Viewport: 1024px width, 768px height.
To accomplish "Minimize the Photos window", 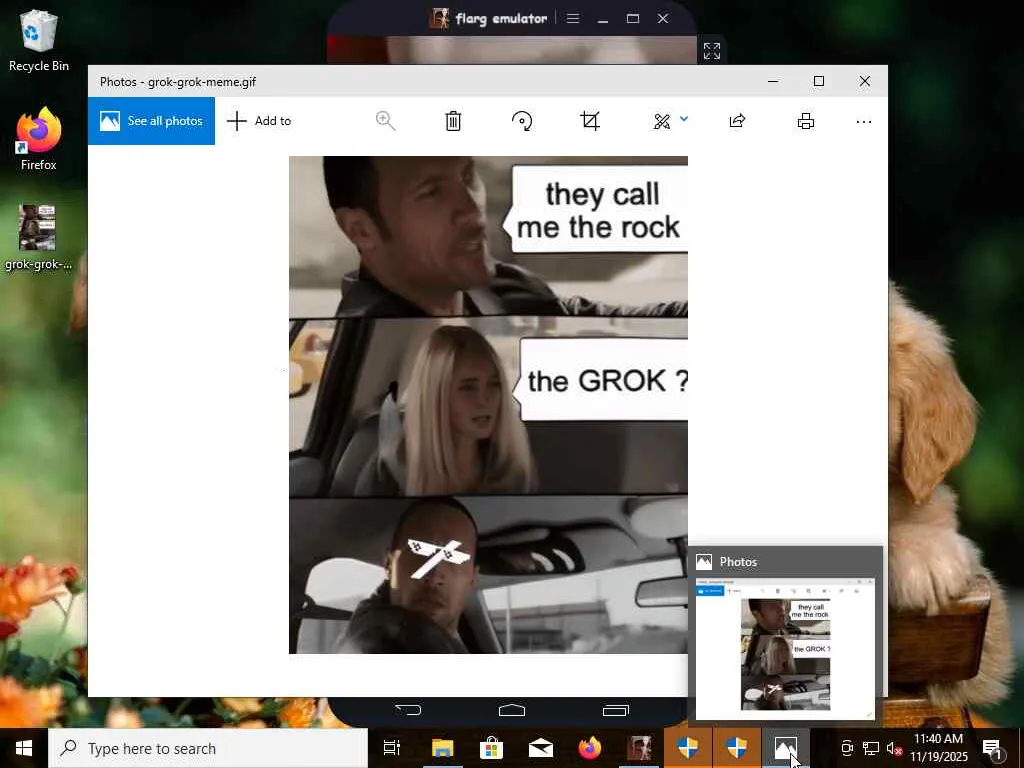I will 773,81.
